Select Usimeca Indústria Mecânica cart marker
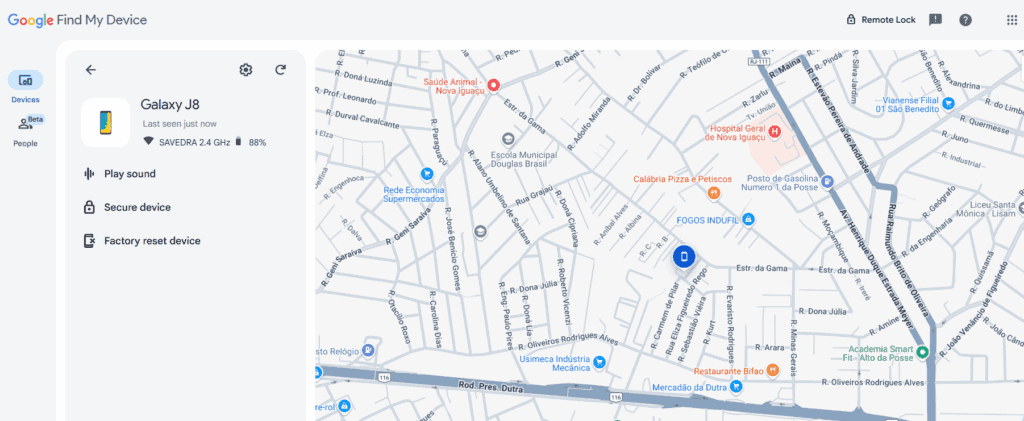1024x421 pixels. pyautogui.click(x=599, y=362)
